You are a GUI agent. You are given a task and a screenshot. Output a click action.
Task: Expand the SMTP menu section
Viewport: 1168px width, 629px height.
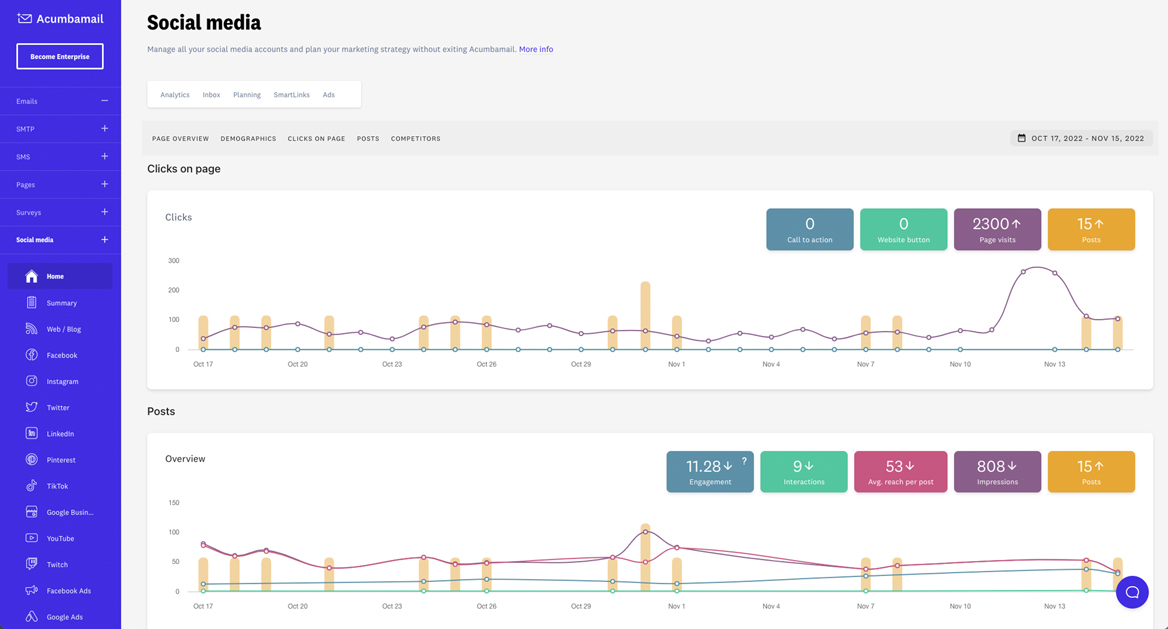point(104,129)
